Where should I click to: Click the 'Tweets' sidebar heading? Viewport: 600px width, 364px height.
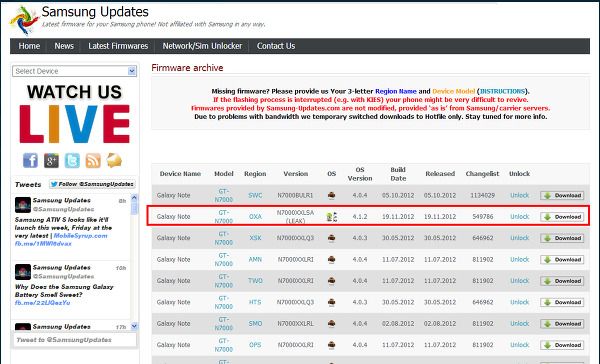click(x=28, y=184)
